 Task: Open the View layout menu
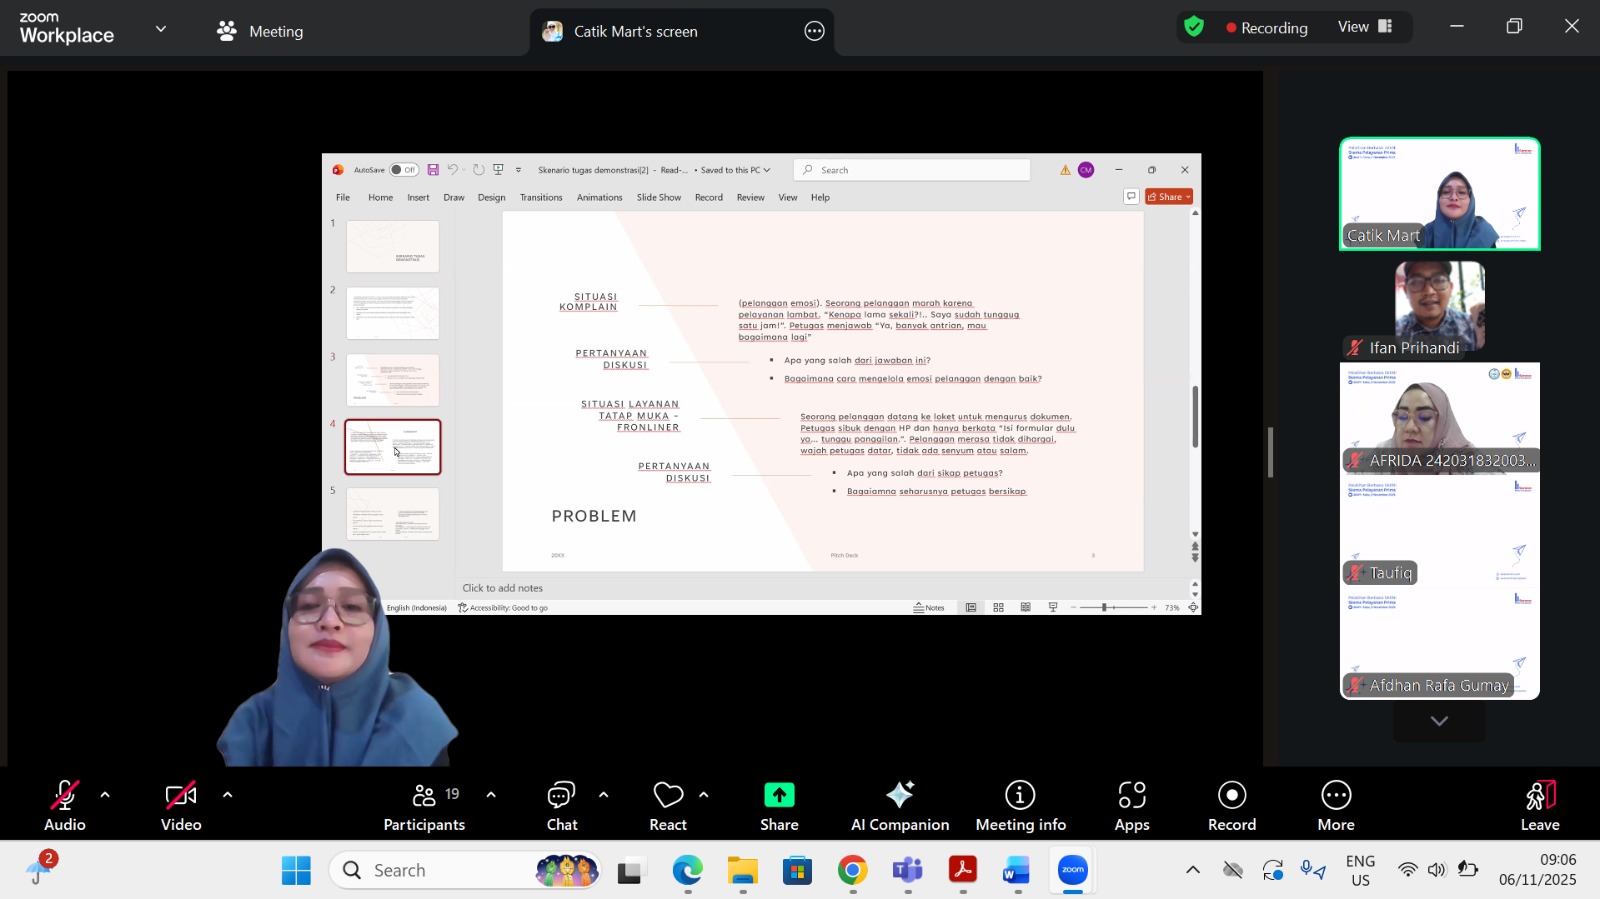pyautogui.click(x=1365, y=27)
